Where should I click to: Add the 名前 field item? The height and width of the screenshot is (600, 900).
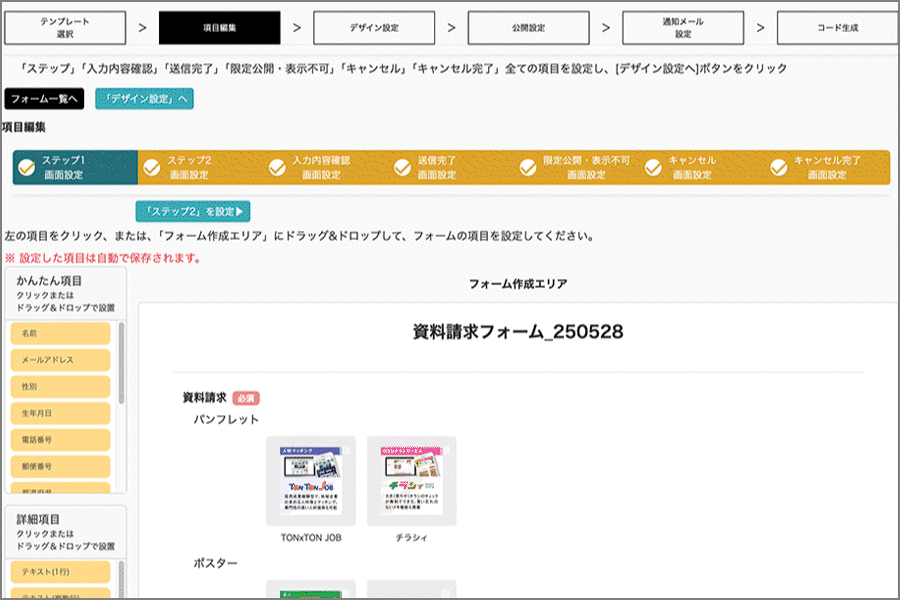(60, 333)
